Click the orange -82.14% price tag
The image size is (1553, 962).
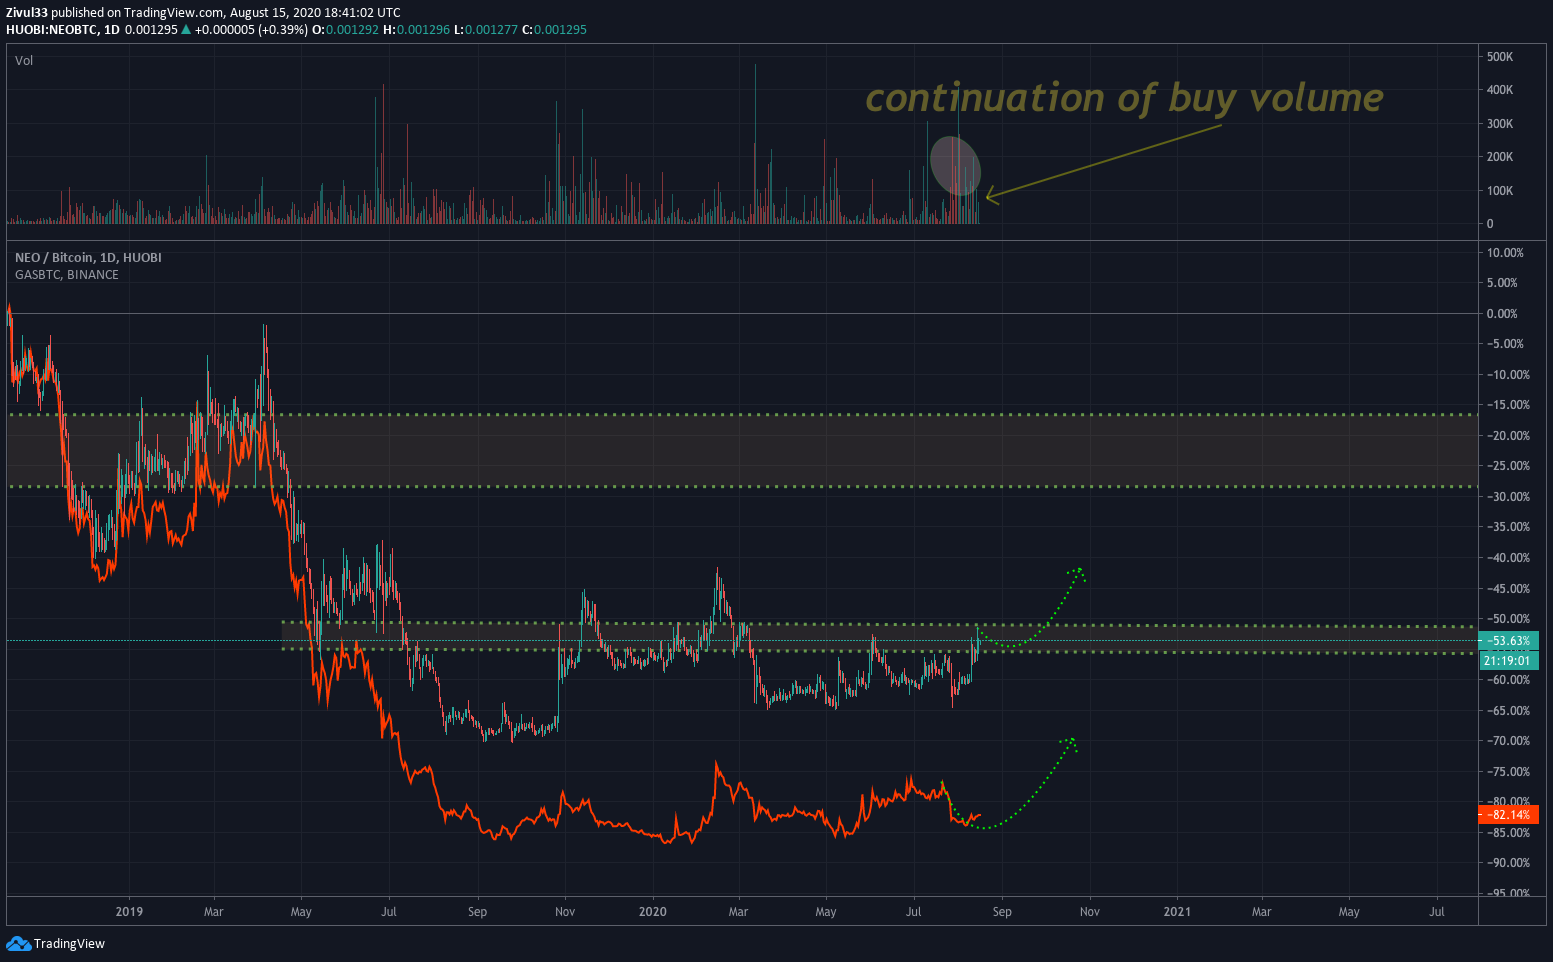pyautogui.click(x=1508, y=815)
